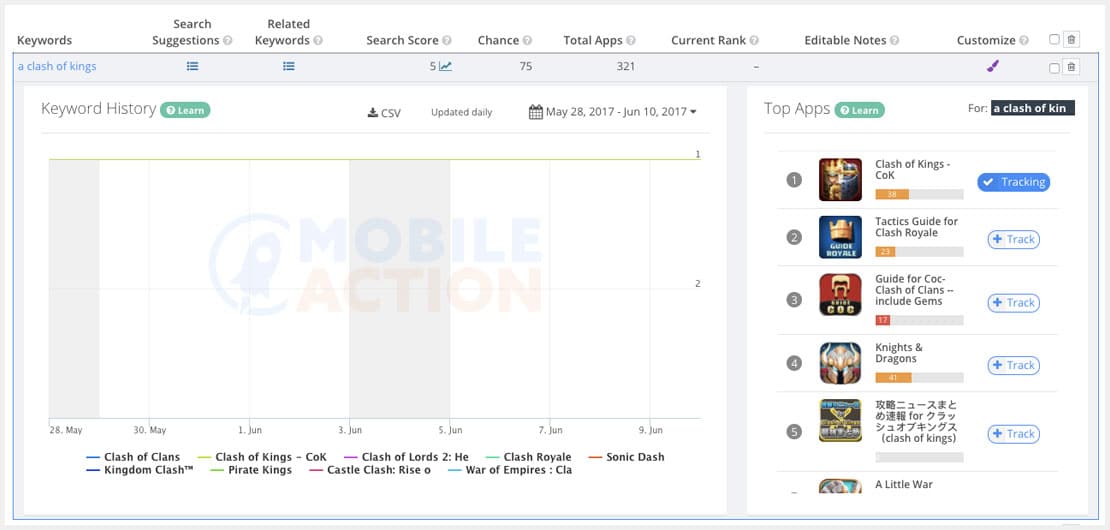This screenshot has height=530, width=1110.
Task: Click the Tactics Guide for Clash Royale app icon
Action: (x=840, y=237)
